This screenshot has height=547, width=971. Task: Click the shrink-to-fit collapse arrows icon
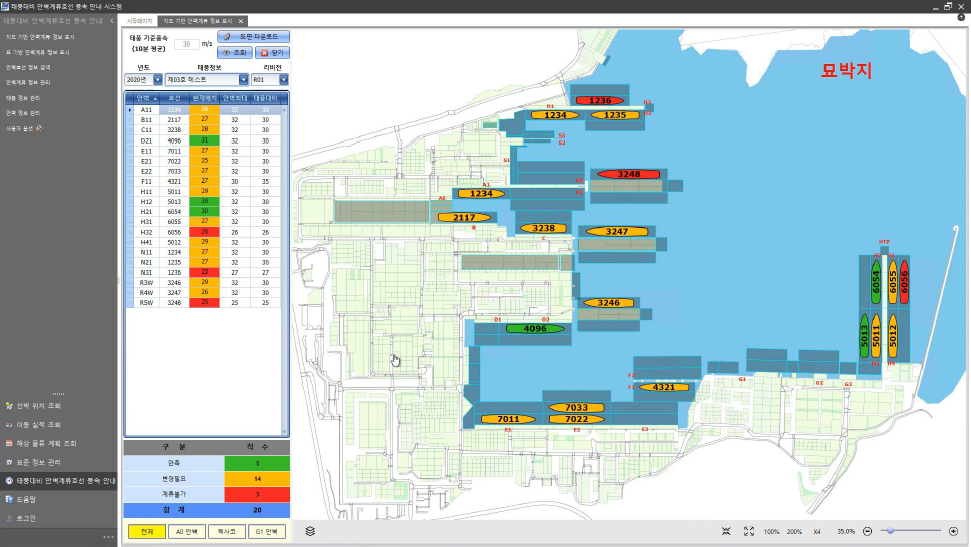click(x=726, y=531)
